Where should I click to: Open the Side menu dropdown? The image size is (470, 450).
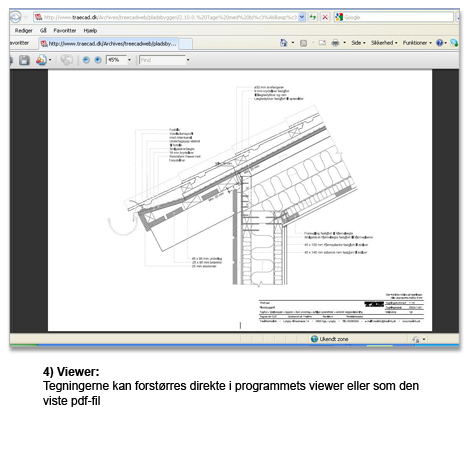click(358, 43)
